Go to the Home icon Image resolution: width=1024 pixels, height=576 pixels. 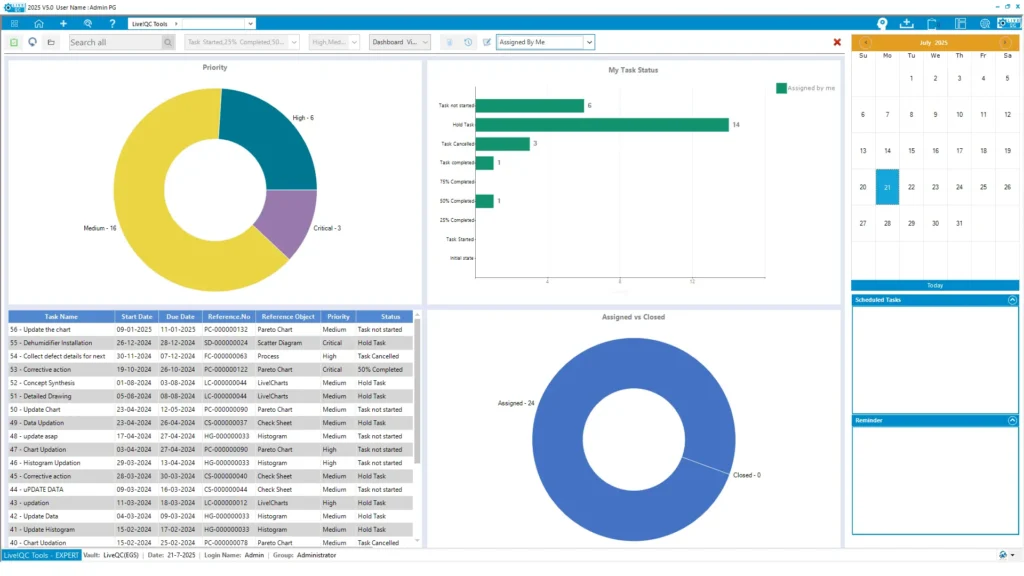pos(39,24)
